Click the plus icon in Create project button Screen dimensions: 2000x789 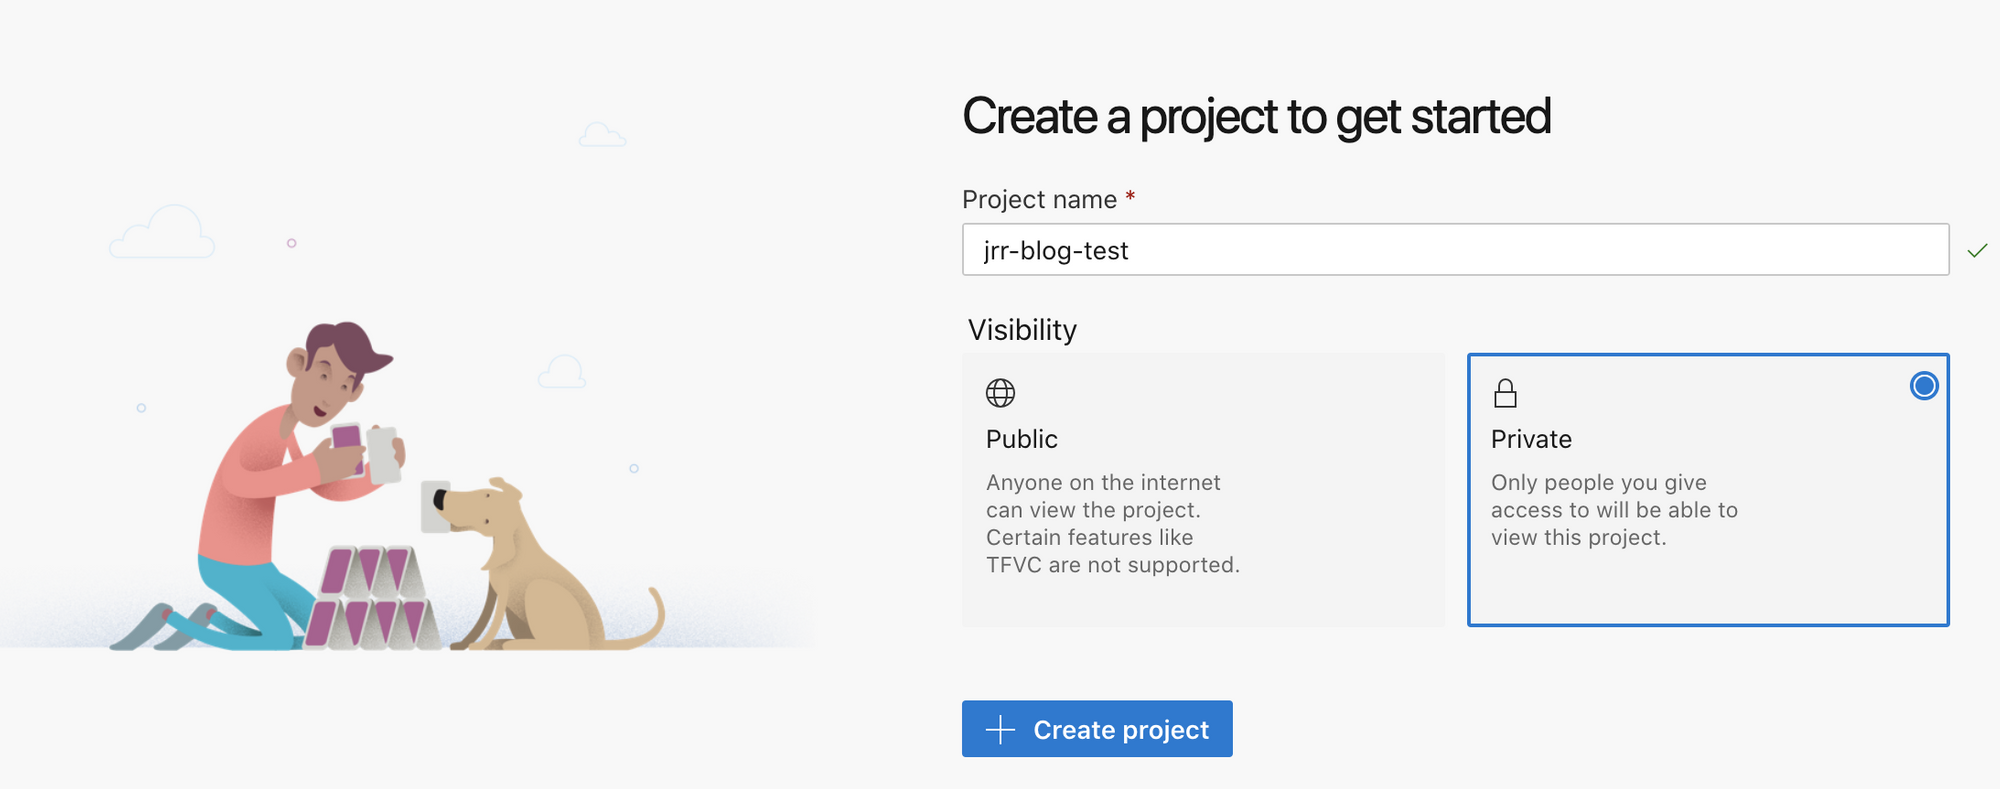(x=1000, y=730)
